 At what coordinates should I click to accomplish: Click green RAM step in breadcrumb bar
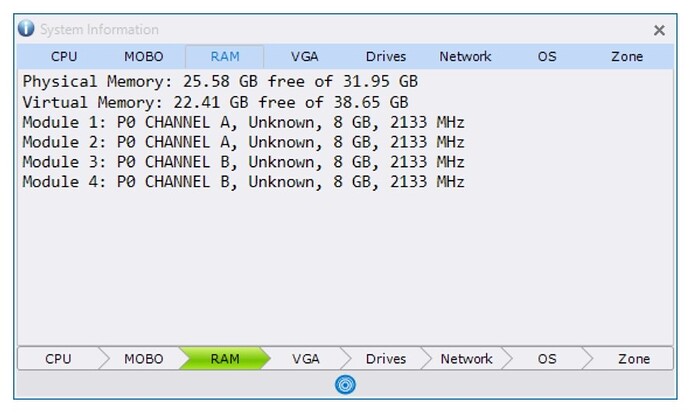coord(224,359)
